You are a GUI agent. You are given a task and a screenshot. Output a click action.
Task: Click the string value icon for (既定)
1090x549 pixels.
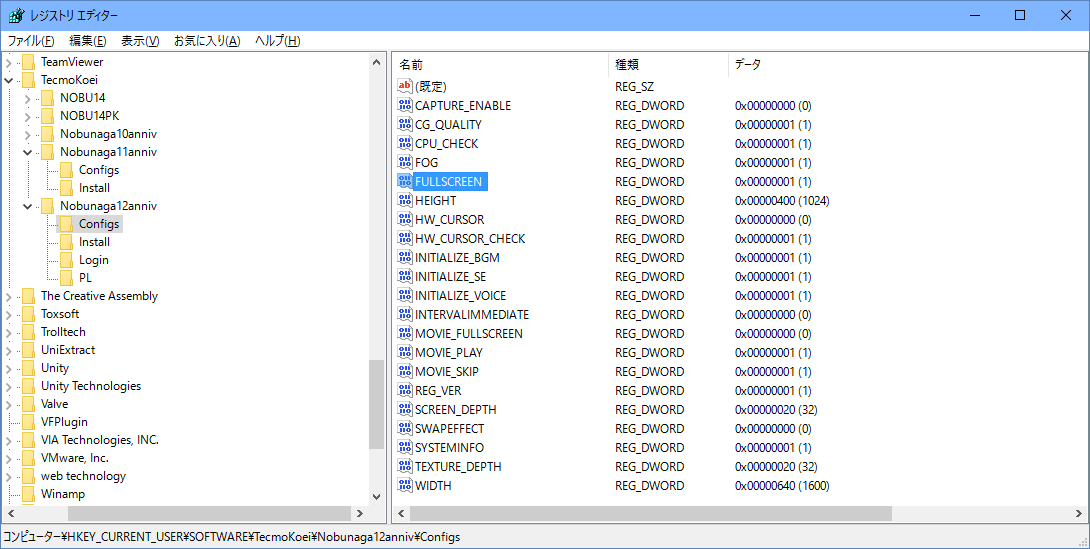tap(404, 87)
